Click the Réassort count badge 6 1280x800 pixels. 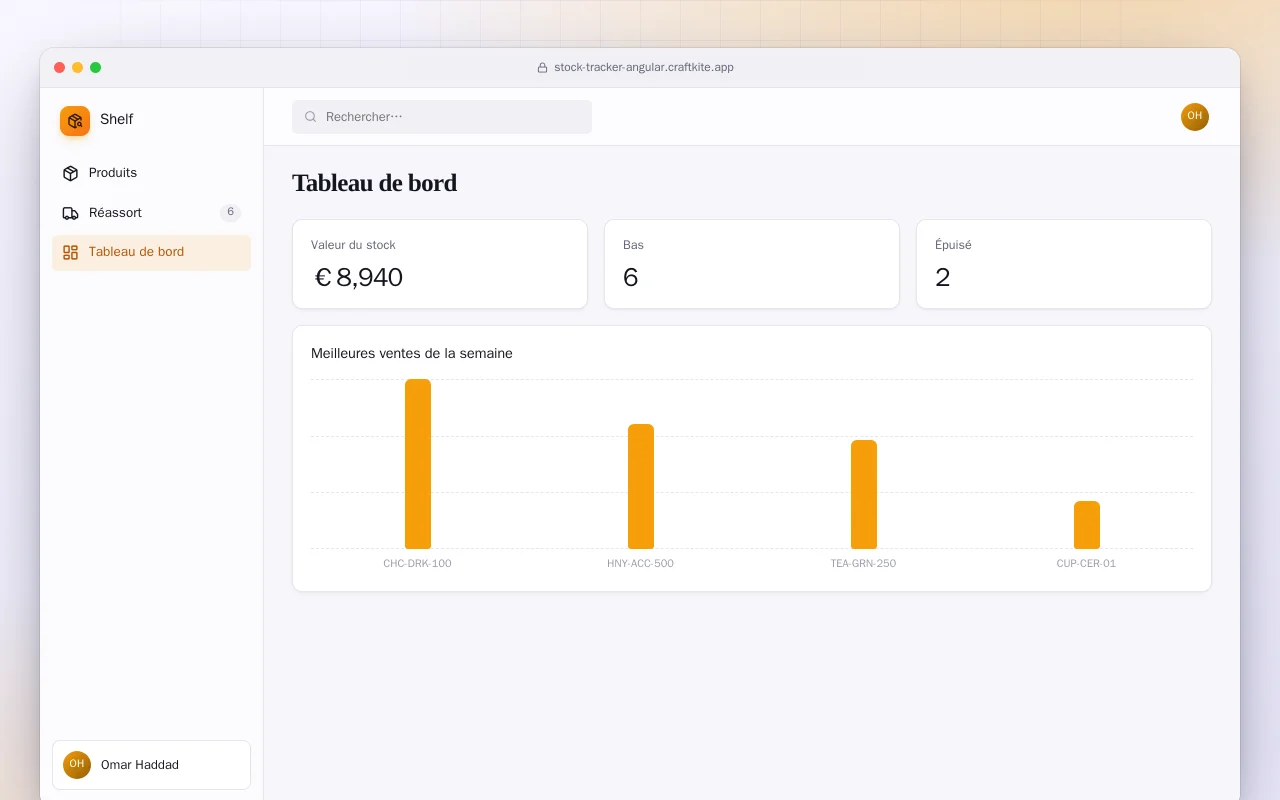click(230, 212)
